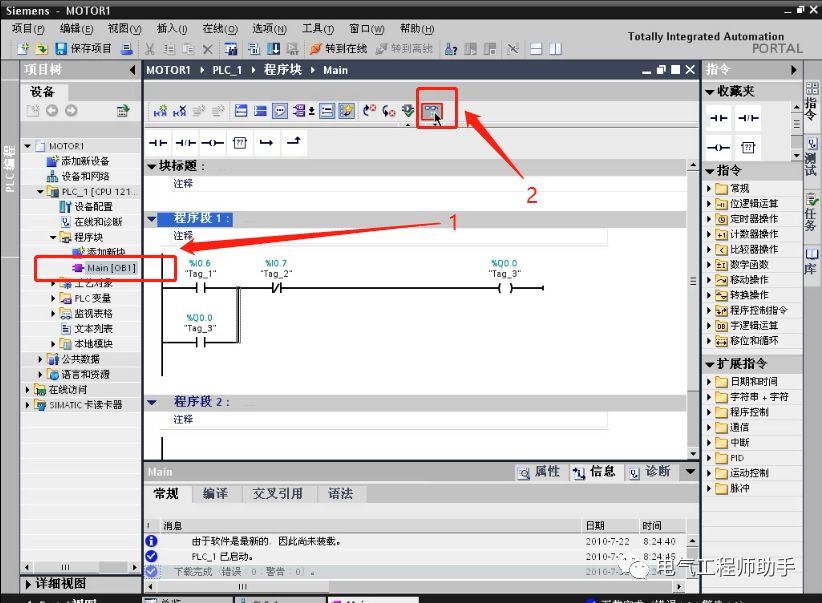
Task: Open the 属性 properties tab
Action: (x=539, y=472)
